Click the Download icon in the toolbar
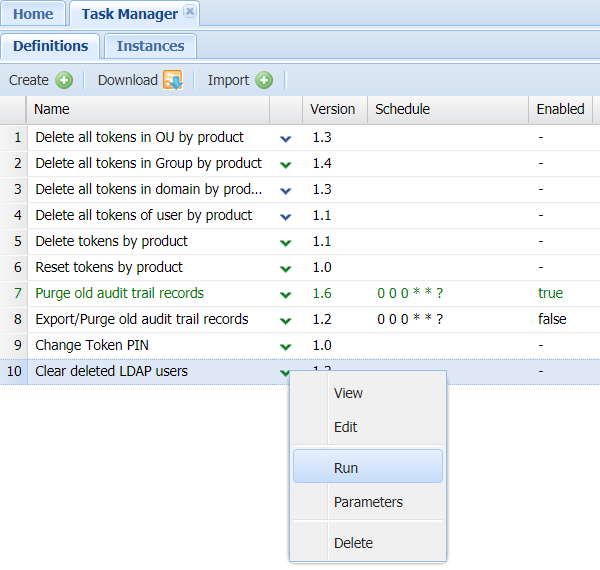 172,81
